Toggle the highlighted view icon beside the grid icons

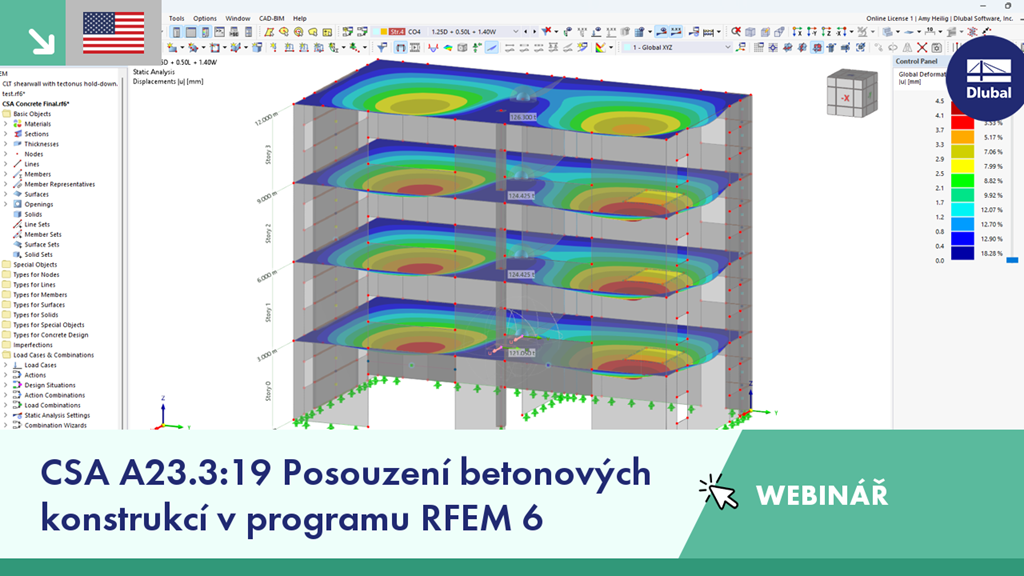(816, 47)
